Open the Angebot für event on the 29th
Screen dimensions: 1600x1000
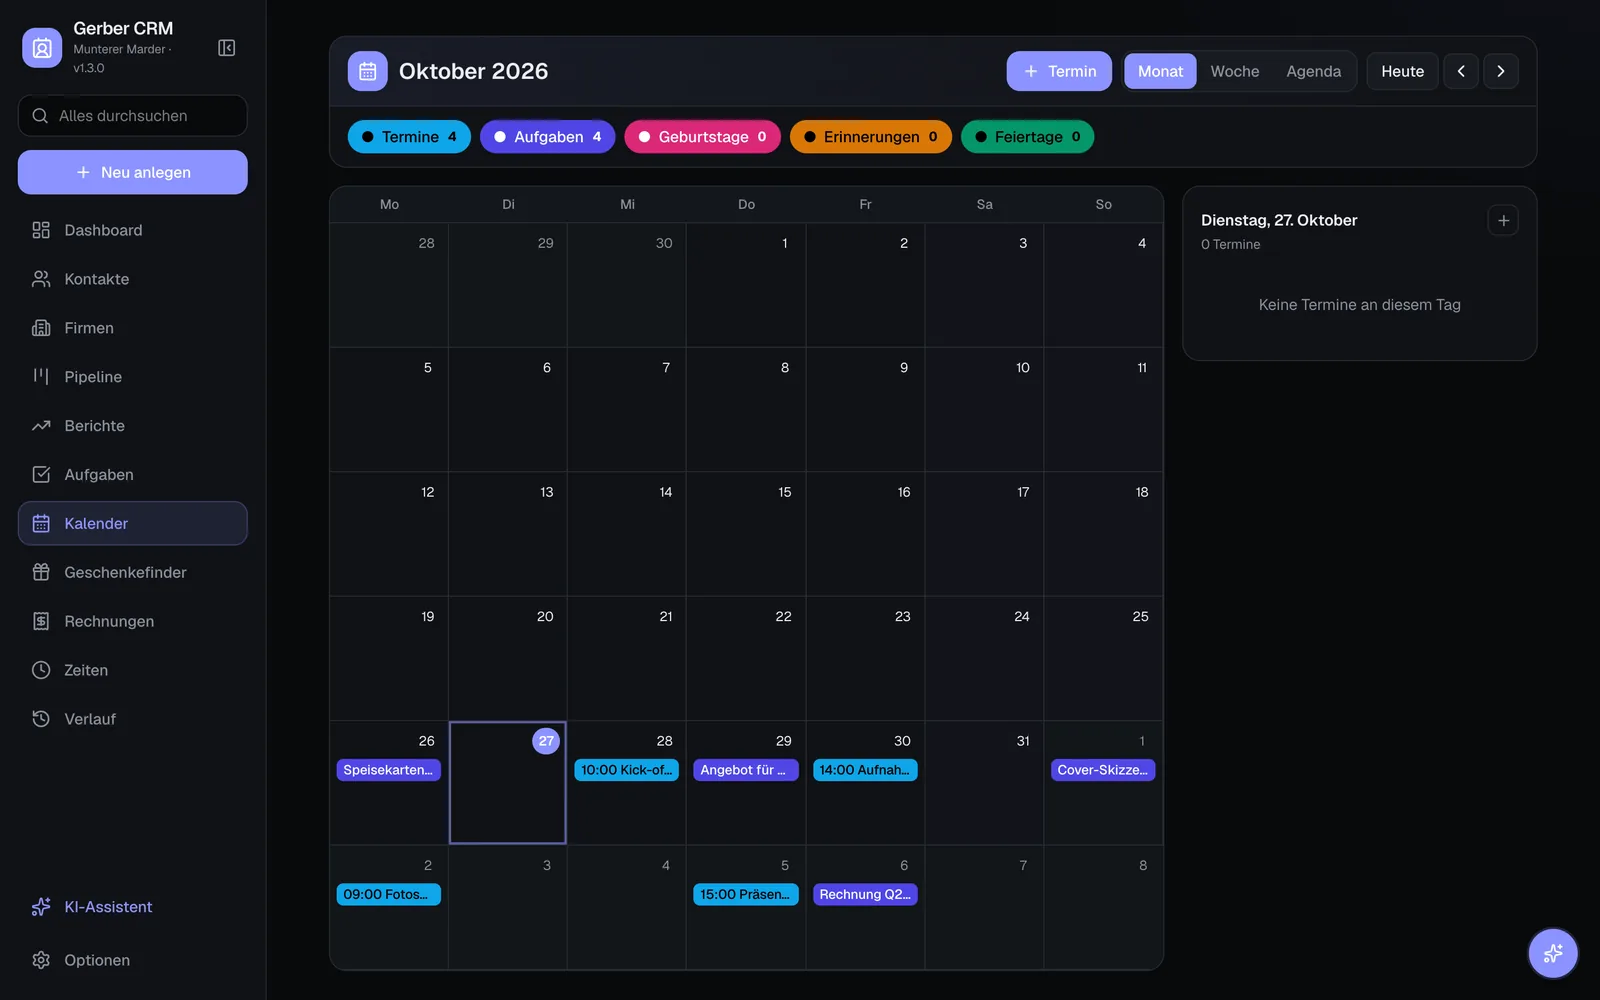pyautogui.click(x=746, y=770)
